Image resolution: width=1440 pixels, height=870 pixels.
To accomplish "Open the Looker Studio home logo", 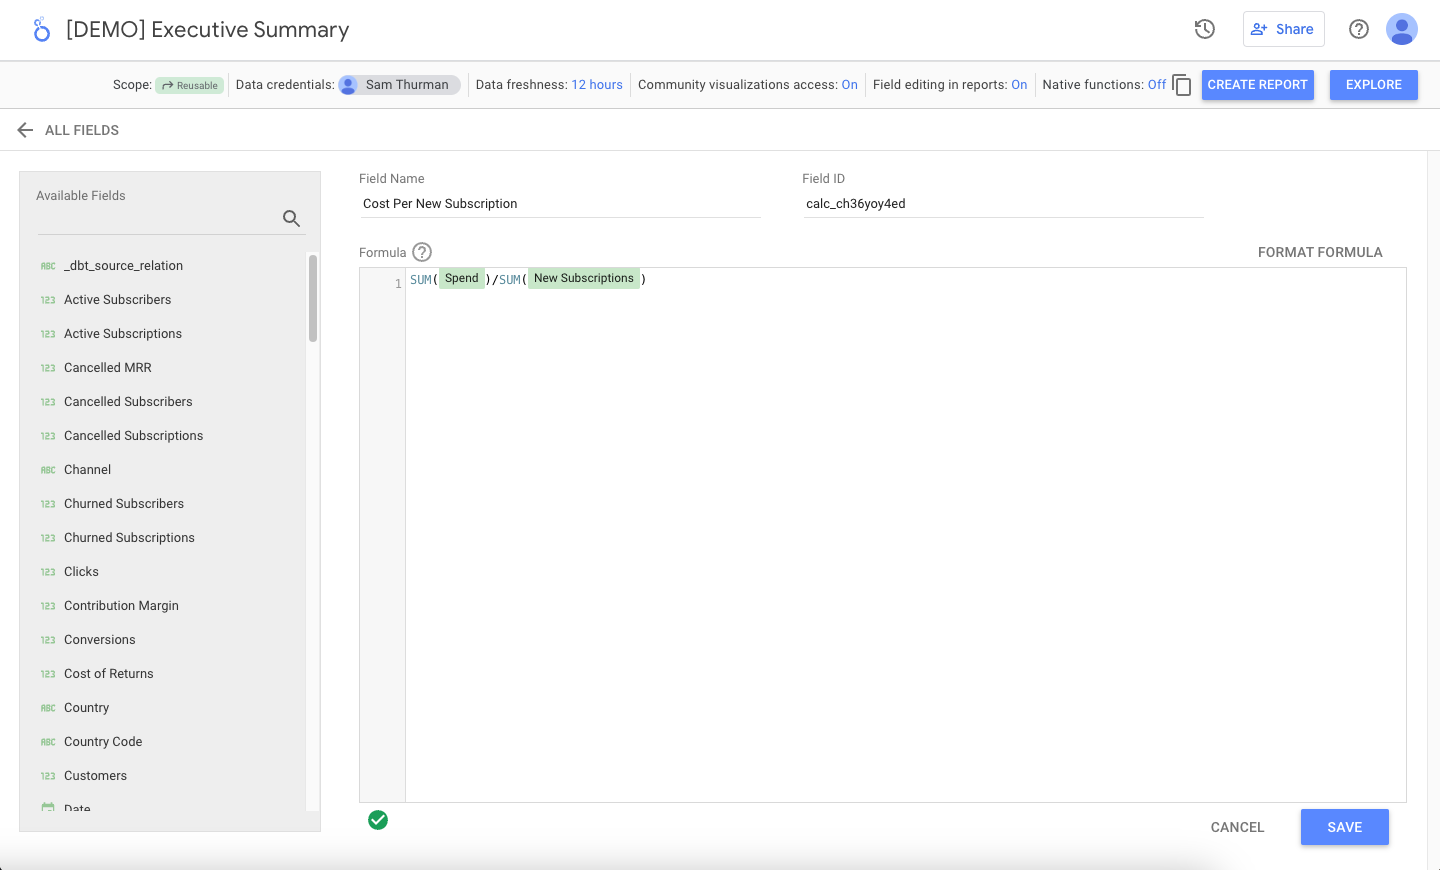I will tap(41, 30).
